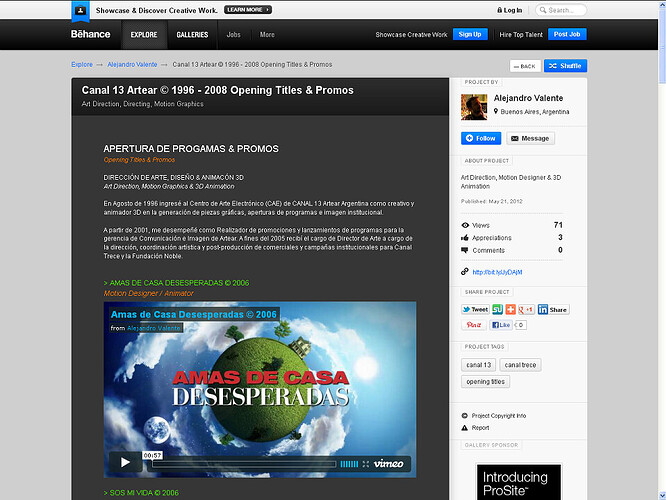Screen dimensions: 666x500
Task: Share via the StumbleUpon icon
Action: tap(497, 310)
